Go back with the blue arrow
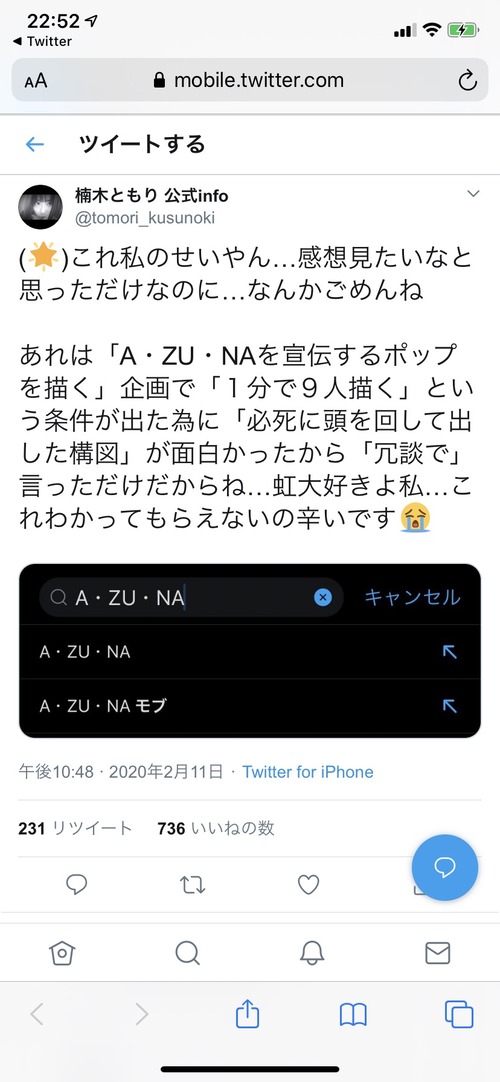 [x=34, y=144]
